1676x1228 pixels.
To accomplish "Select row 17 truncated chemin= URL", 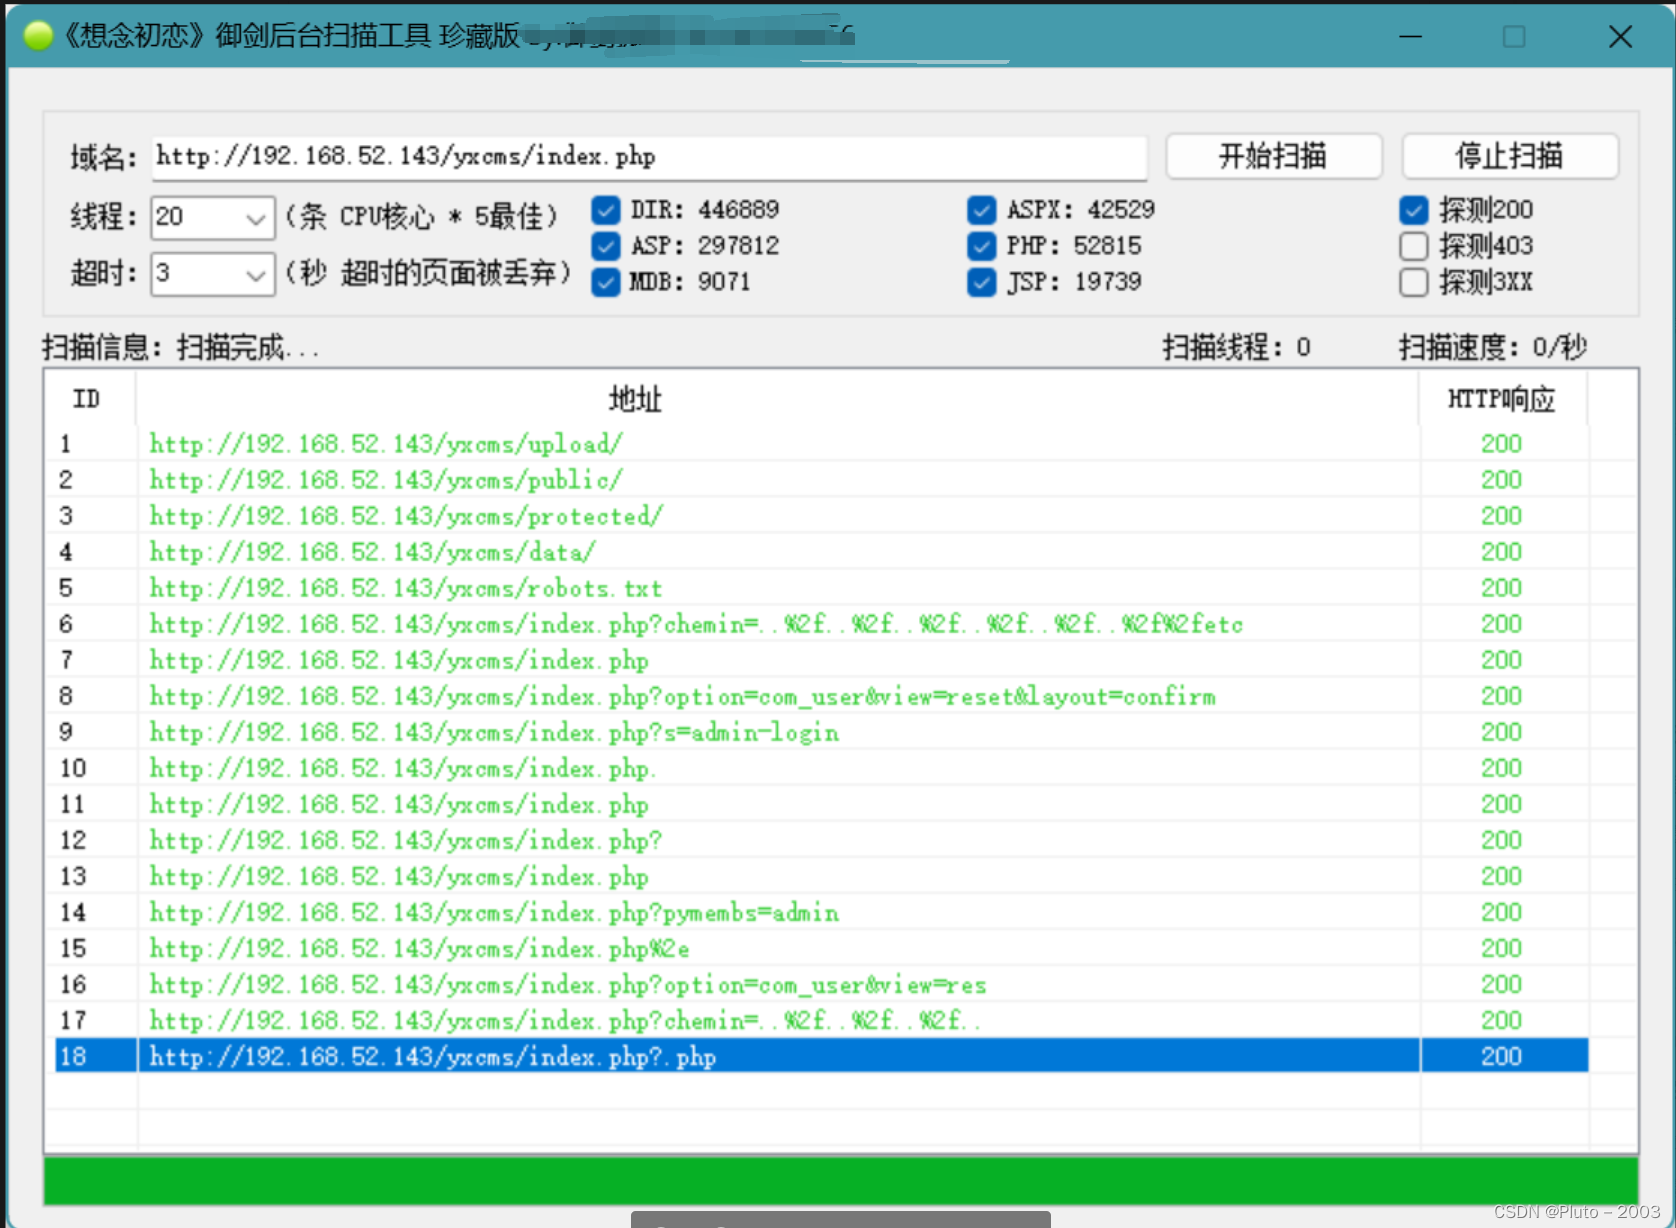I will (x=821, y=1020).
